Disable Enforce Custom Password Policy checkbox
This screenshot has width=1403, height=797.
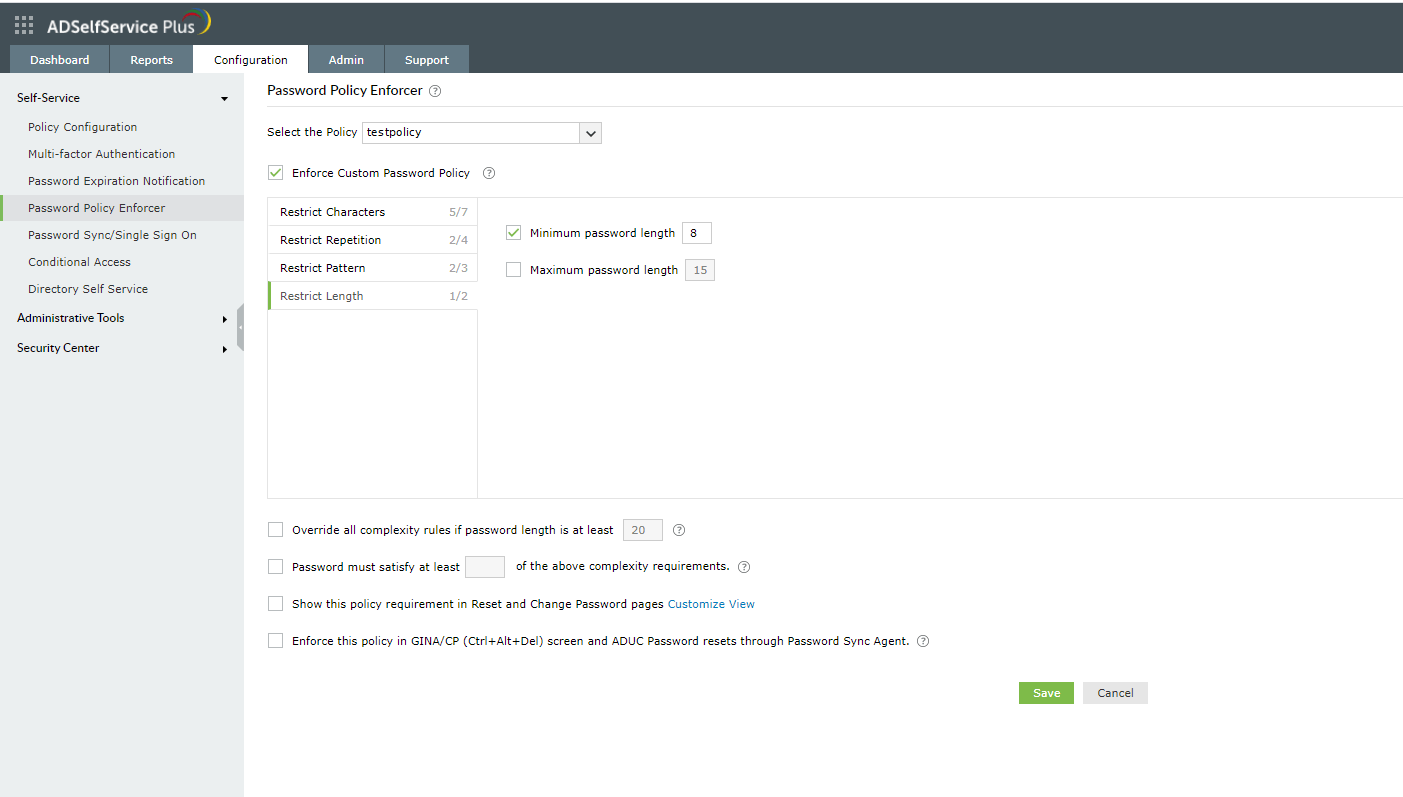(276, 173)
